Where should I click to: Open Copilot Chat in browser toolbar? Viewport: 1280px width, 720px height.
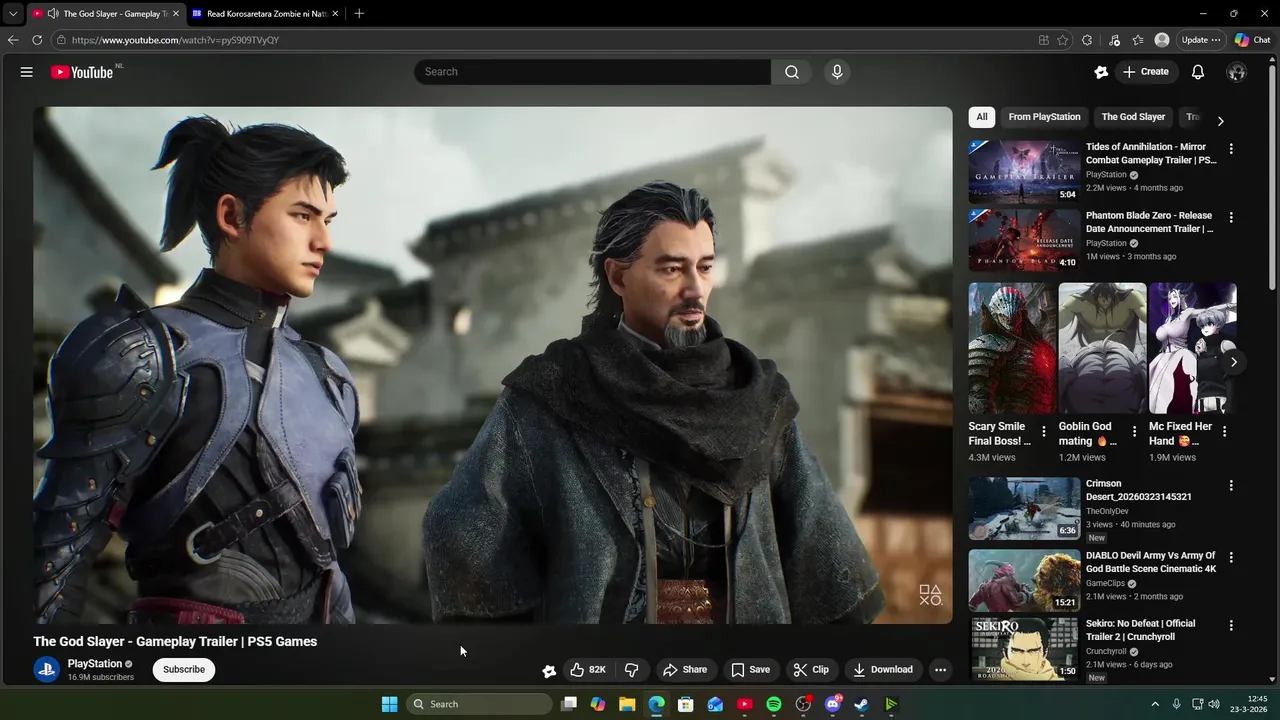(x=1252, y=40)
